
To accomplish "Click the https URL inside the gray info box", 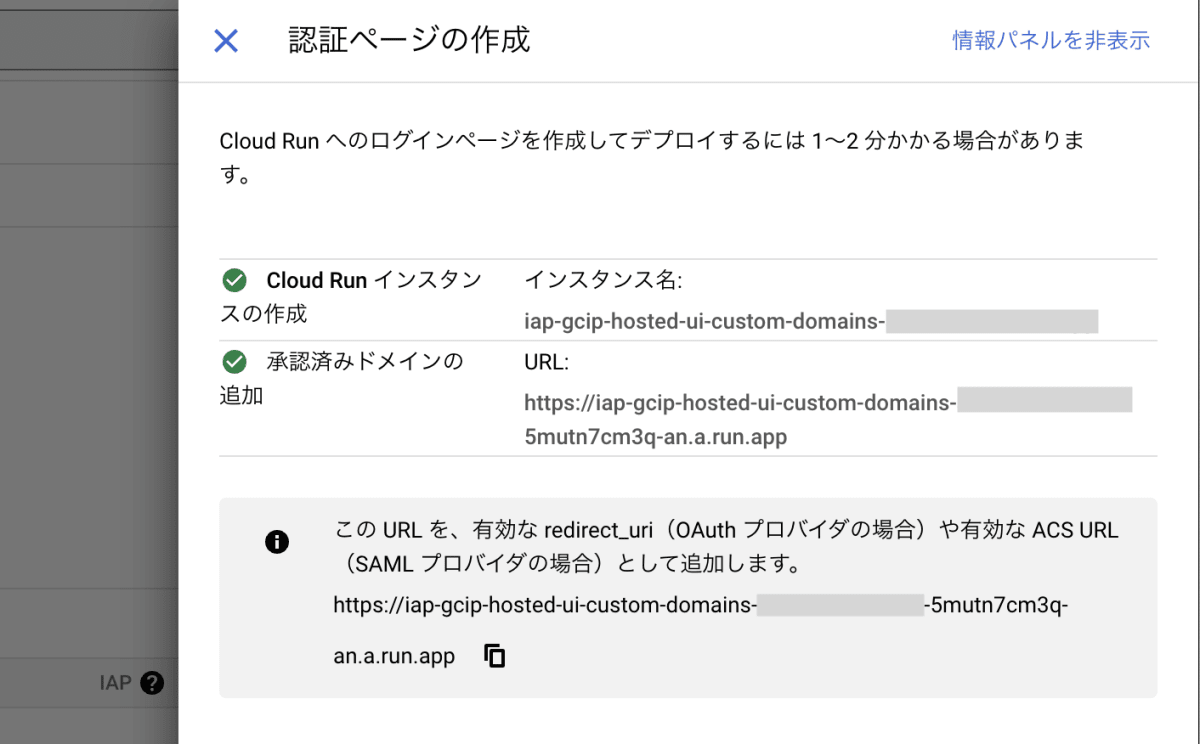I will click(x=544, y=605).
